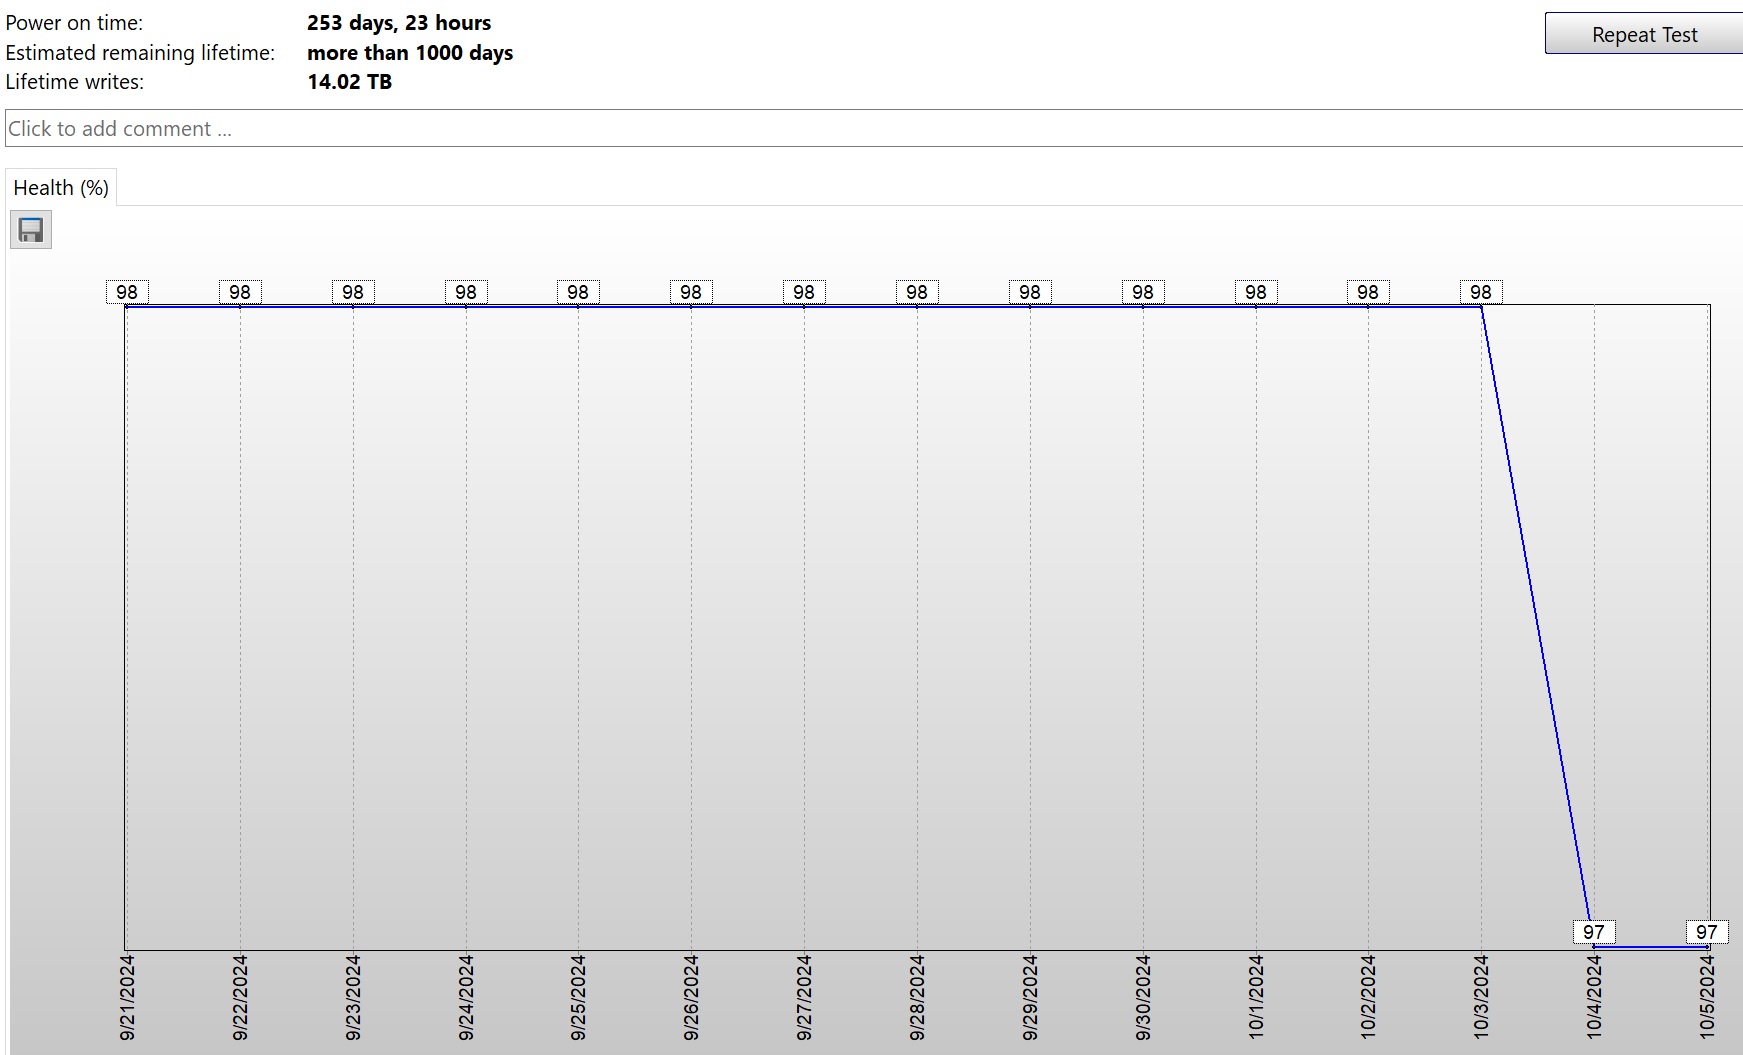Click the 10/5/2024 axis date label
Image resolution: width=1743 pixels, height=1055 pixels.
click(x=1707, y=998)
